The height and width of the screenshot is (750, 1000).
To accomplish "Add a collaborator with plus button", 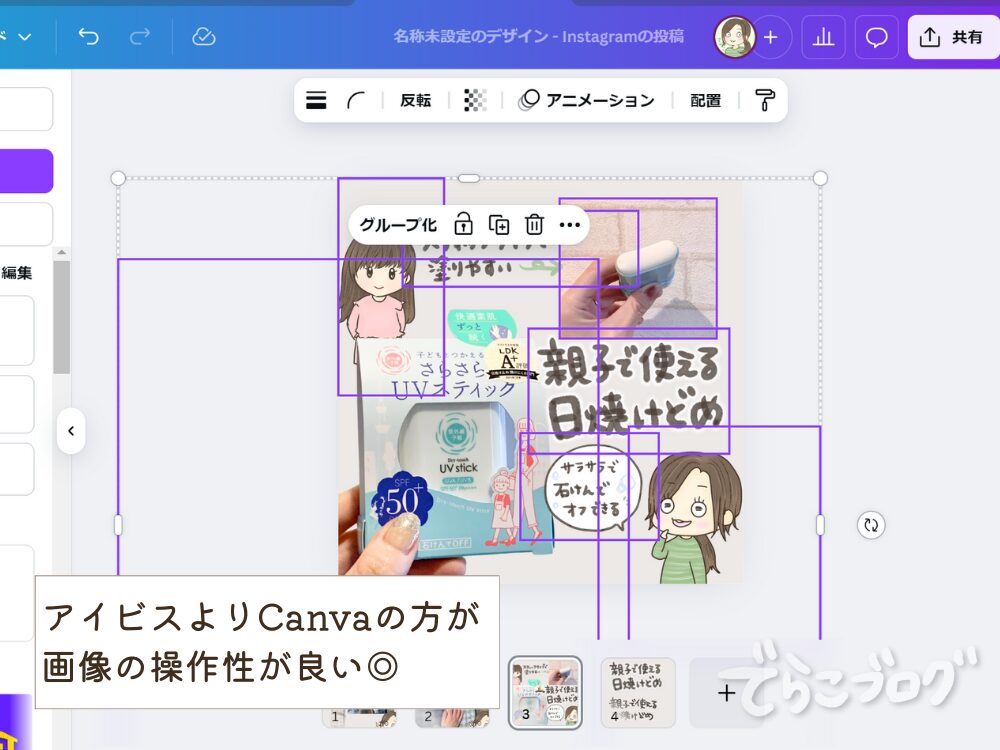I will [771, 37].
